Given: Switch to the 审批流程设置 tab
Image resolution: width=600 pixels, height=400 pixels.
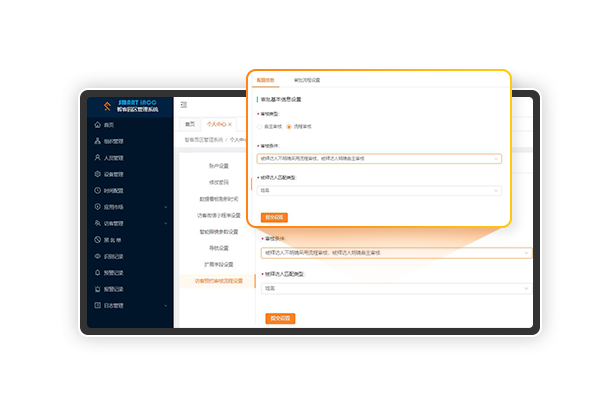Looking at the screenshot, I should click(307, 79).
